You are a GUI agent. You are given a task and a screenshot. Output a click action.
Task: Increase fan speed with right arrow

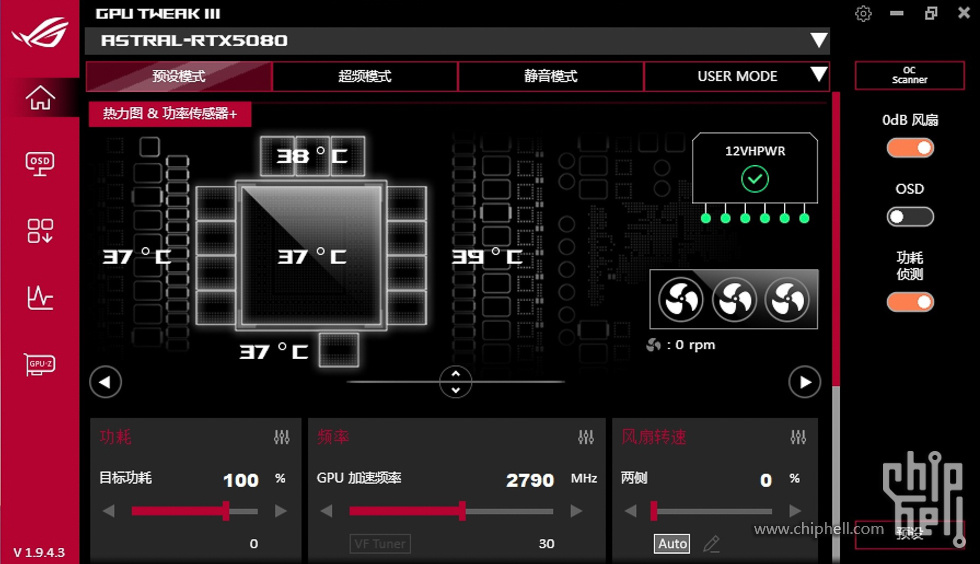click(x=795, y=511)
